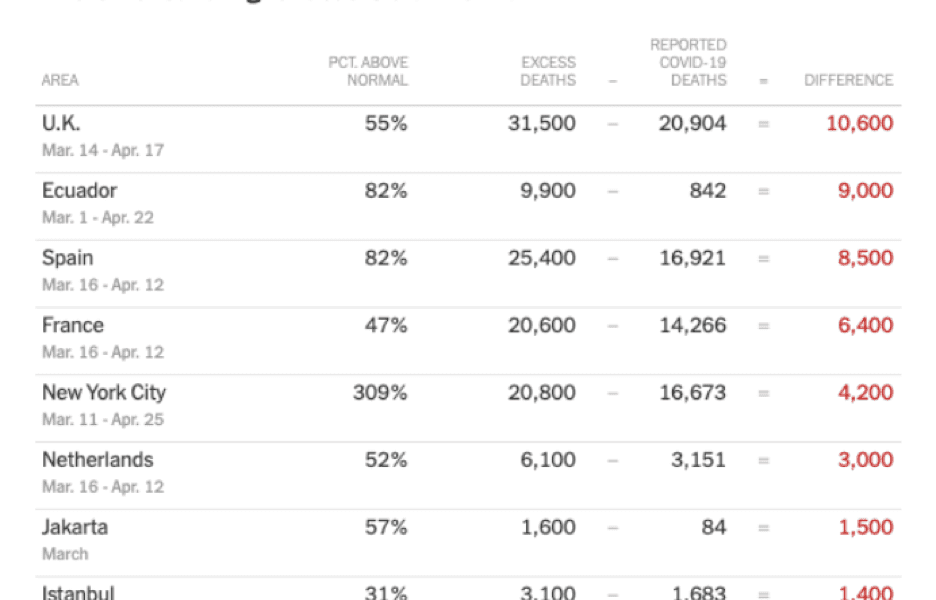The width and height of the screenshot is (936, 600).
Task: Select the Ecuador area name
Action: [79, 190]
